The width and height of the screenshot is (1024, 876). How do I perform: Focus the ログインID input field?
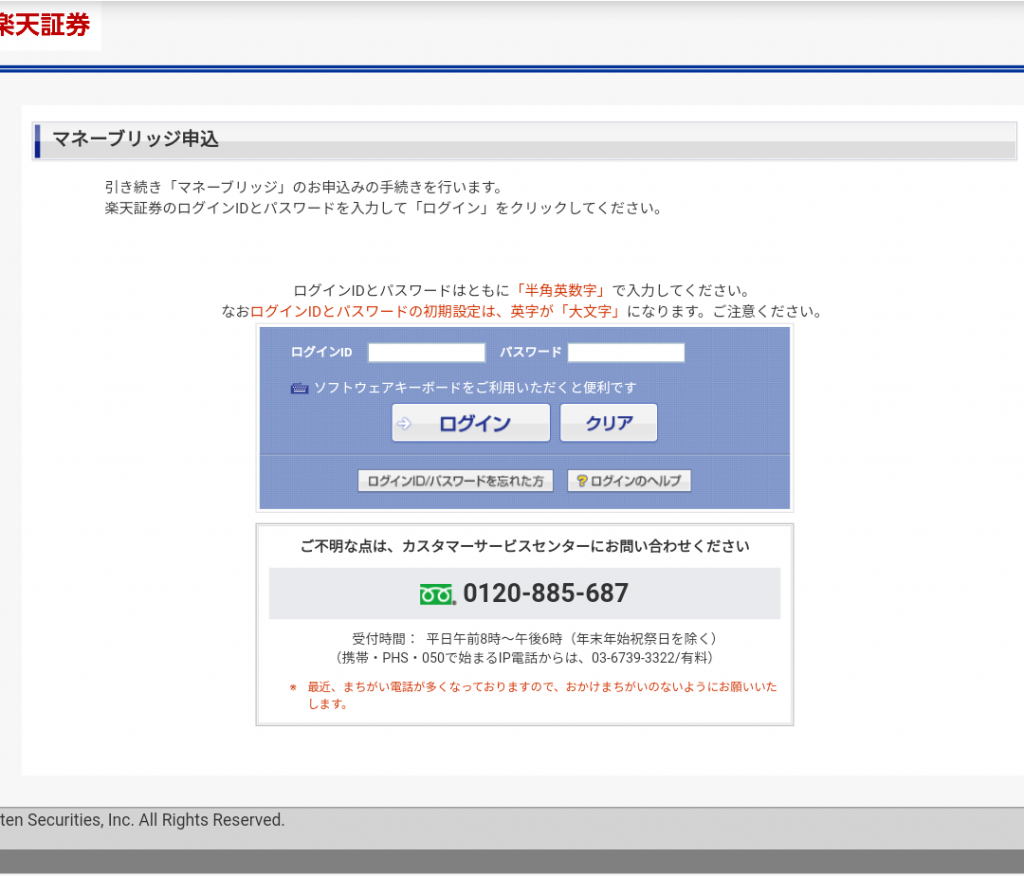(426, 352)
